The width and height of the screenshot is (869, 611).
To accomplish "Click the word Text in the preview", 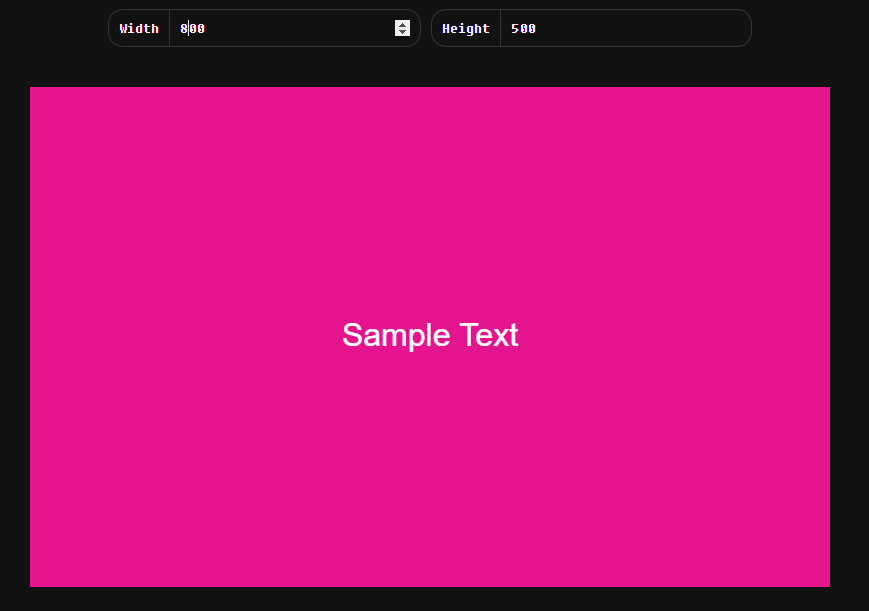I will (x=489, y=335).
